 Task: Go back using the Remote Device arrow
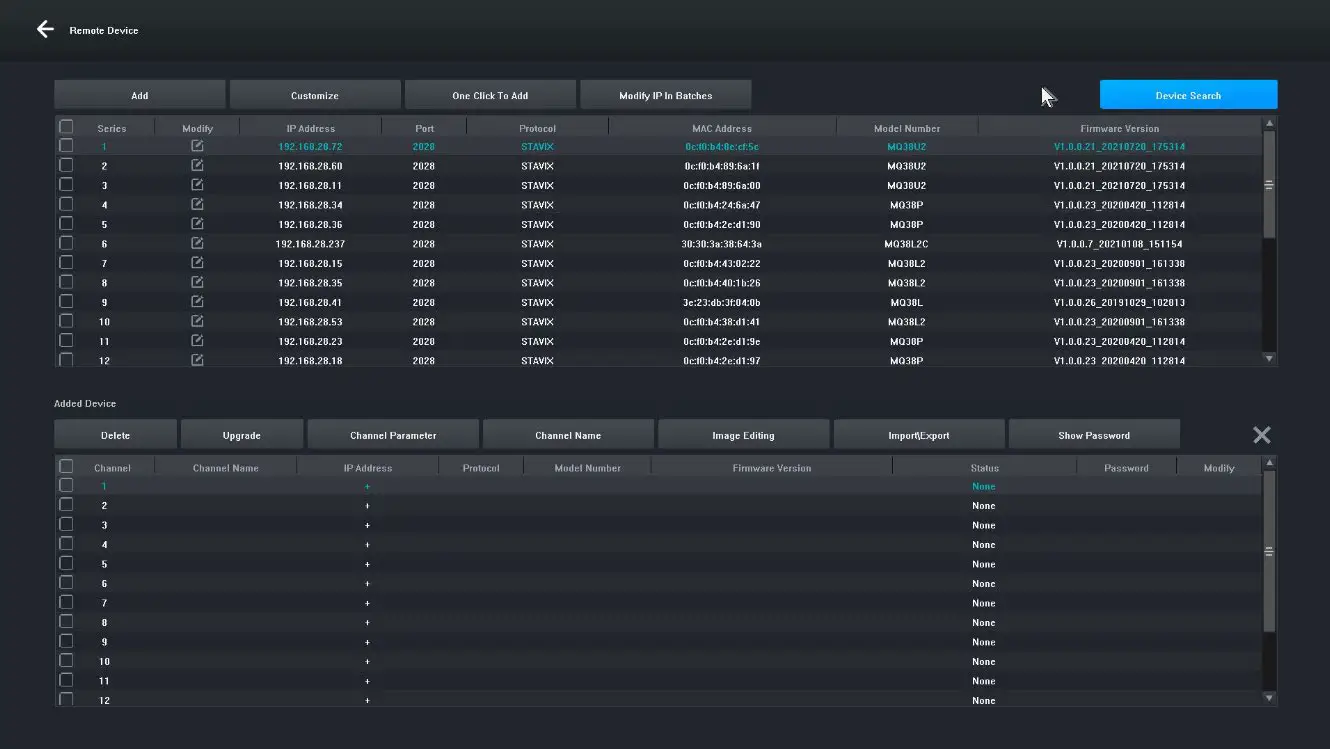(x=45, y=29)
